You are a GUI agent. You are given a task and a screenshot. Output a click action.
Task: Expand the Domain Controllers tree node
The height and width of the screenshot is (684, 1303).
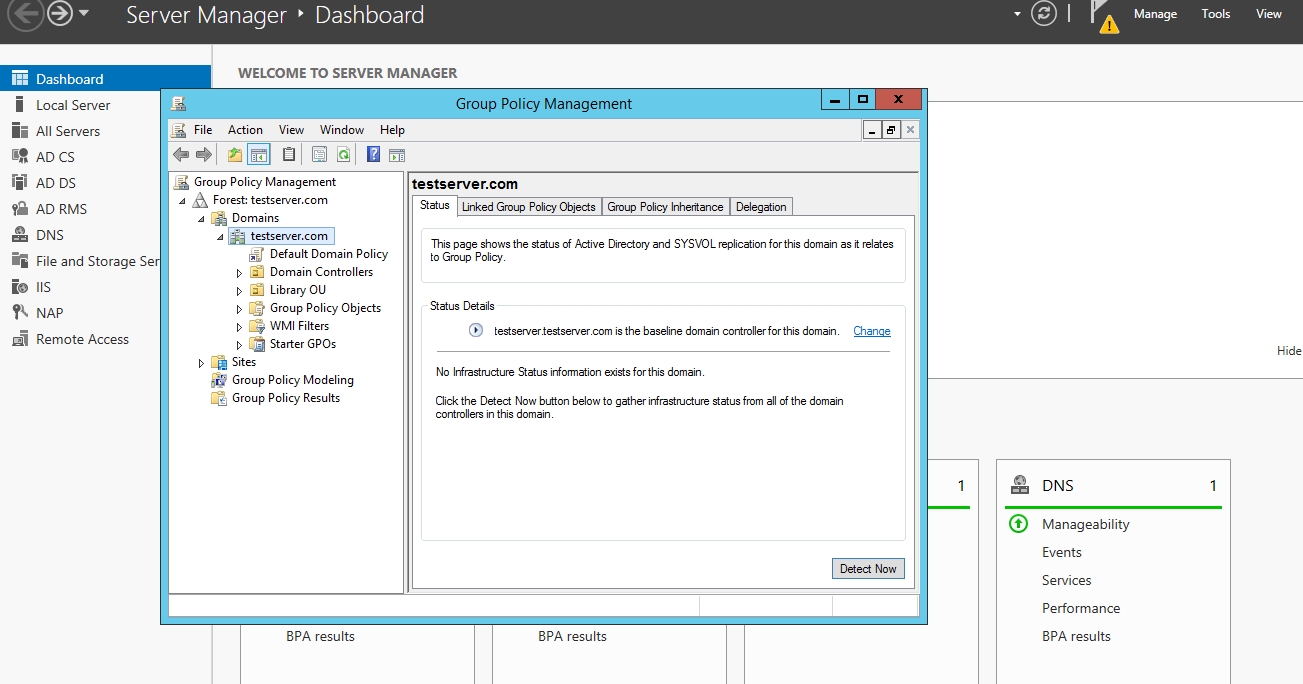[239, 273]
